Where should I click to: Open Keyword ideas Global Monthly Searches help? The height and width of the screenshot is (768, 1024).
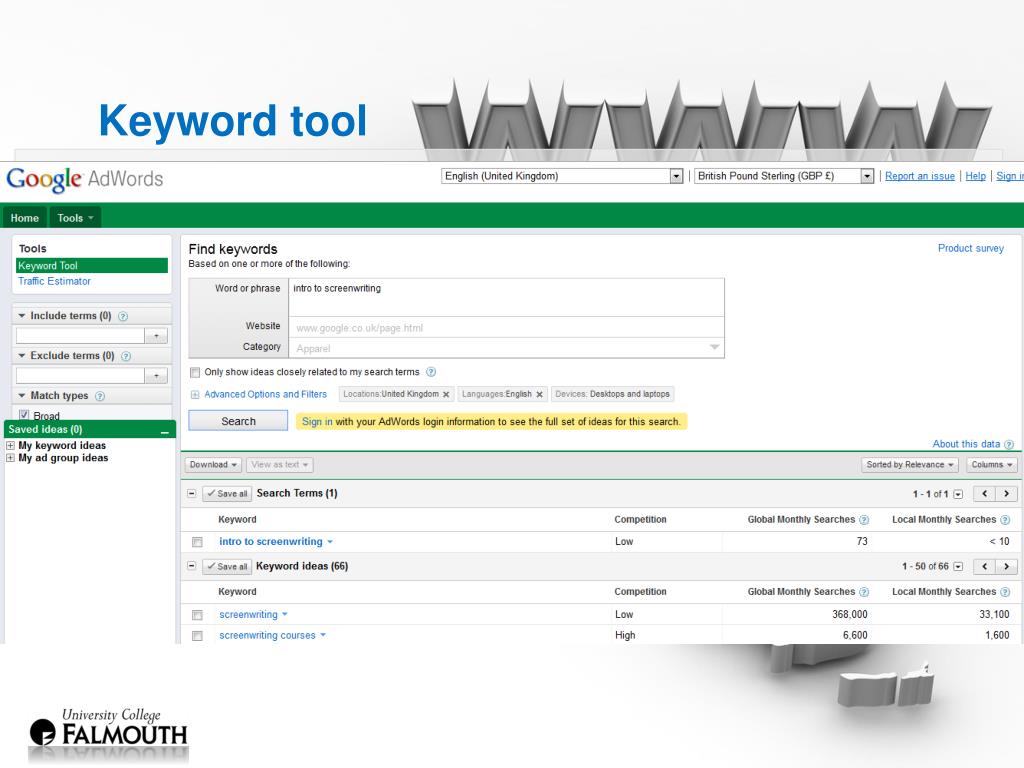click(x=864, y=592)
